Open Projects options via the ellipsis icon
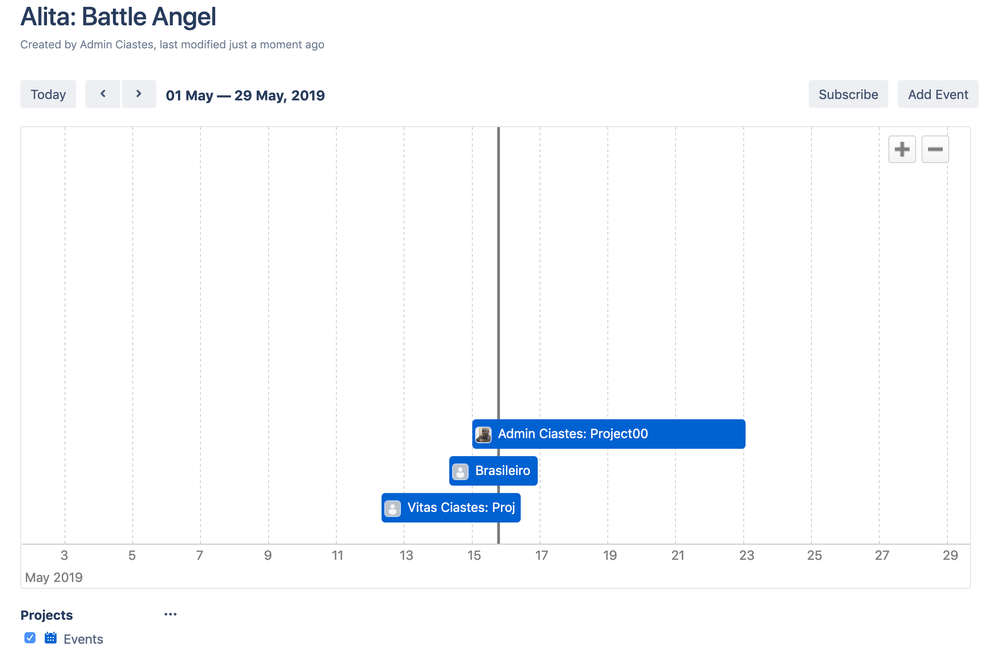999x657 pixels. click(170, 614)
